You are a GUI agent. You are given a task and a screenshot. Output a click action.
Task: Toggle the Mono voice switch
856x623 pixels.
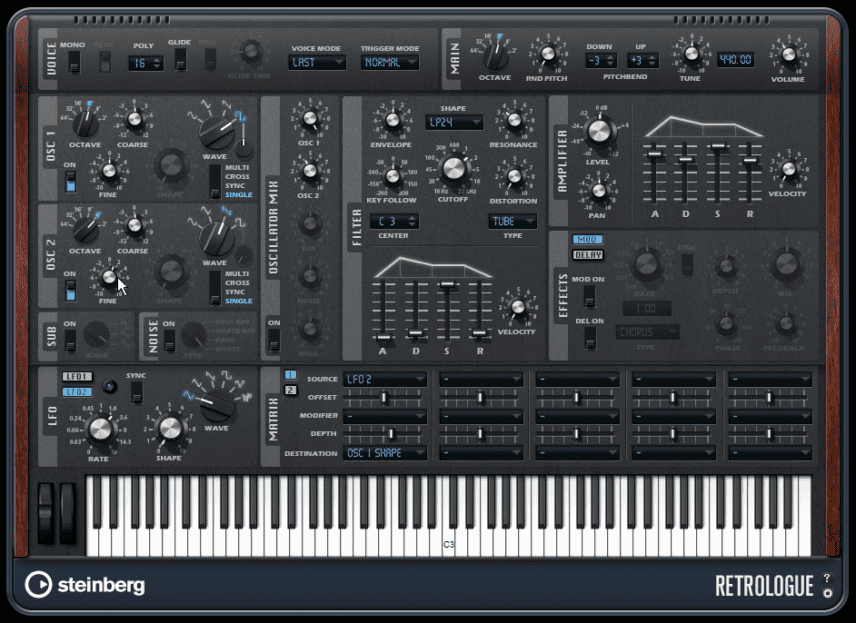[74, 62]
